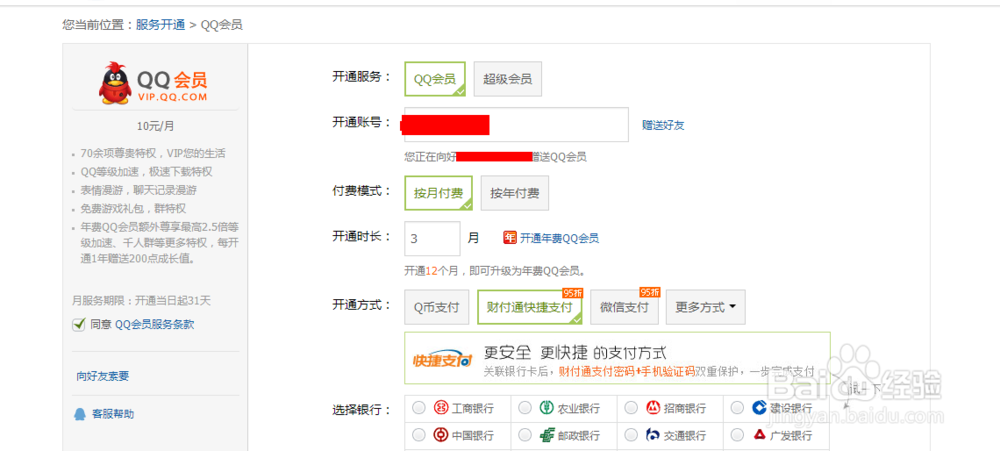Select the 工商银行 radio button
This screenshot has height=451, width=1000.
pos(419,408)
